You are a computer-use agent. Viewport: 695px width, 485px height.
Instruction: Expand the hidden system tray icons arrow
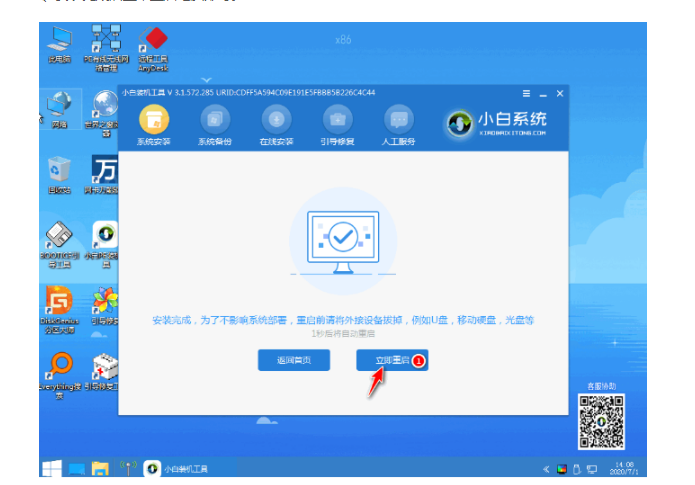(545, 468)
